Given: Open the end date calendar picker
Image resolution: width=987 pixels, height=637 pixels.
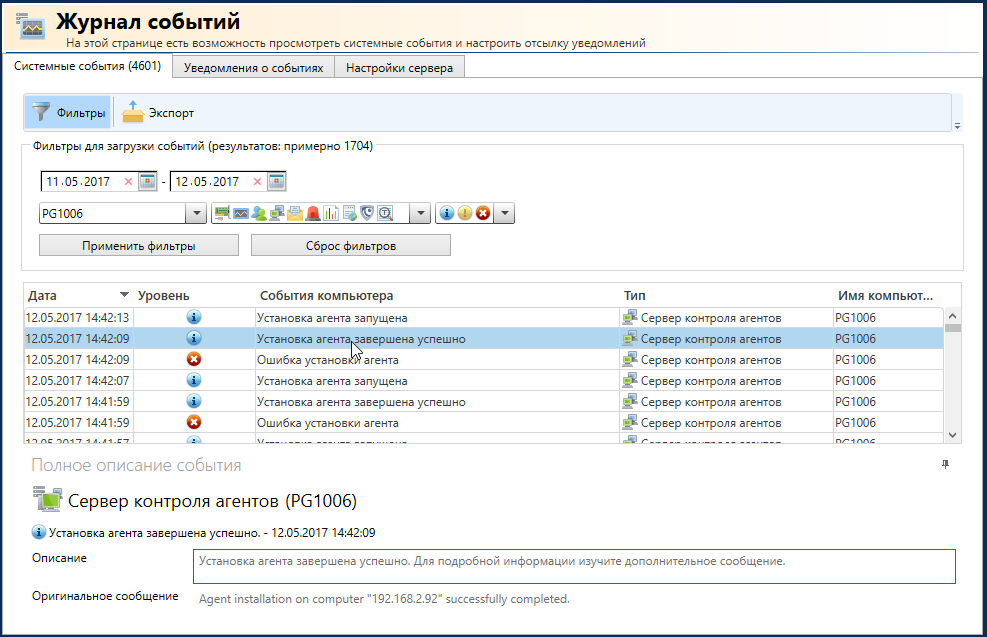Looking at the screenshot, I should point(277,181).
